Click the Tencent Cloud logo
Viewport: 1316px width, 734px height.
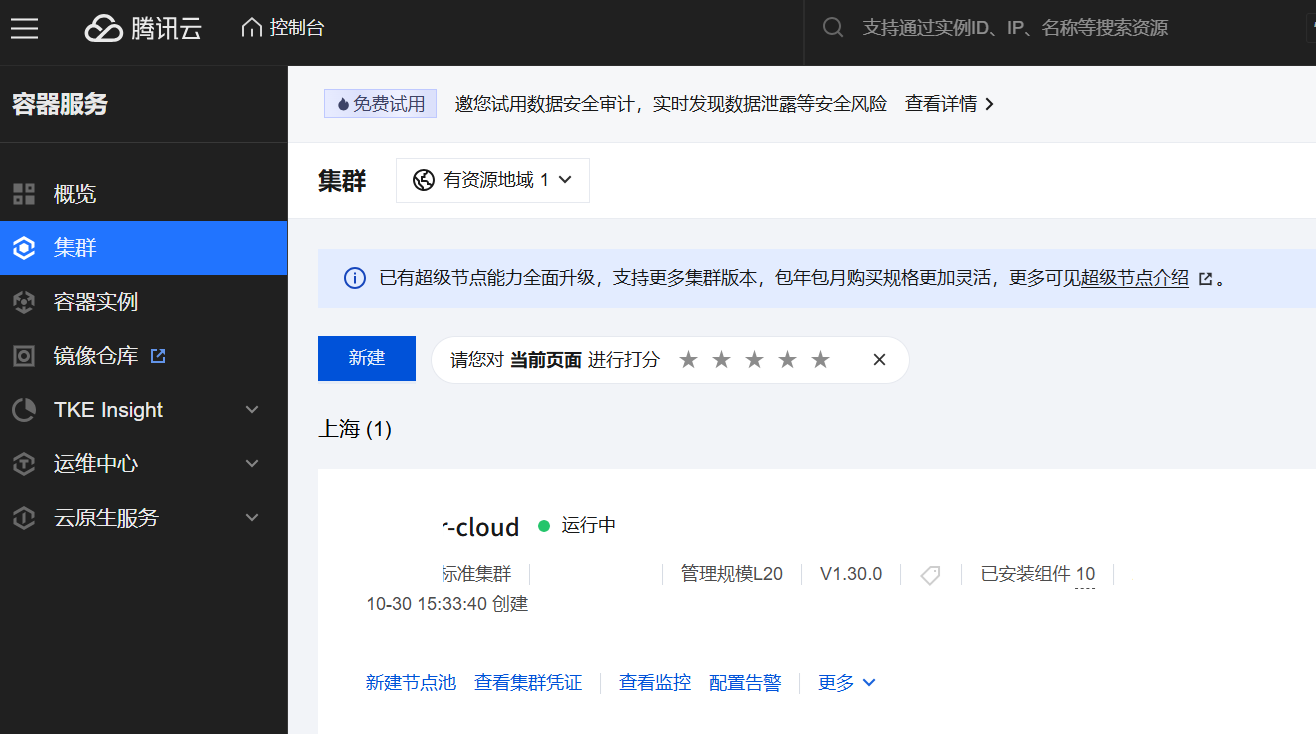click(x=143, y=28)
